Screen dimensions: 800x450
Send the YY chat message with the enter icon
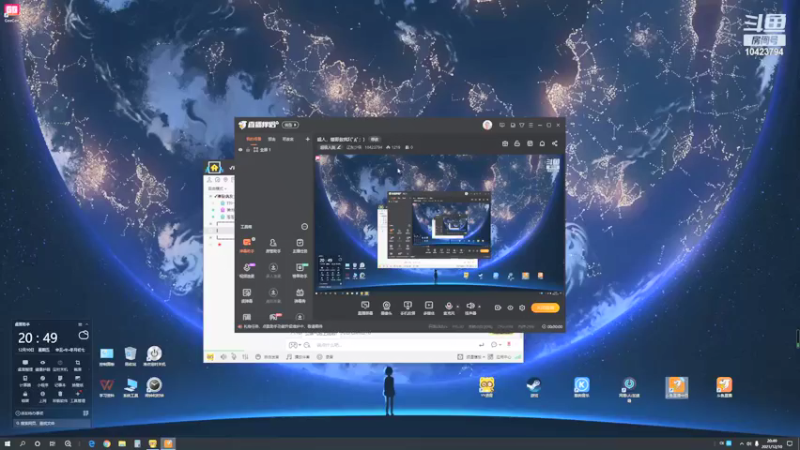(x=481, y=345)
